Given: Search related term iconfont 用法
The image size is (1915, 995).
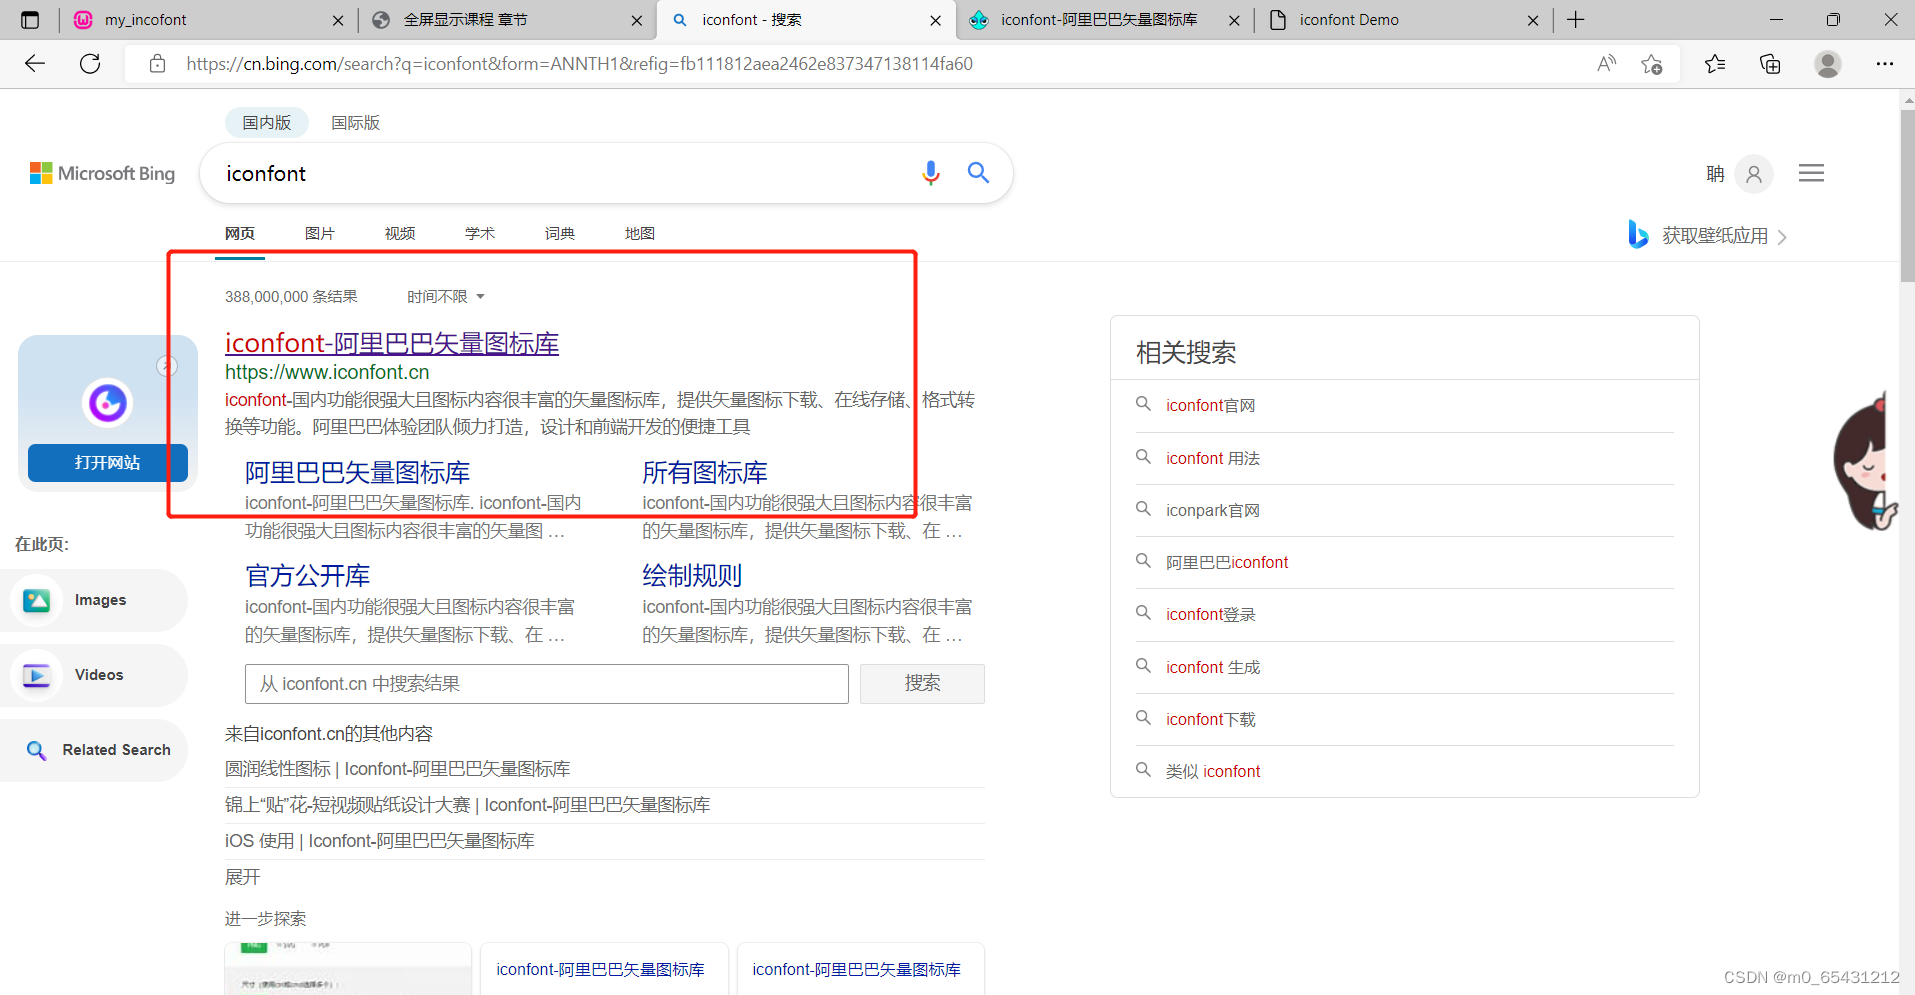Looking at the screenshot, I should pyautogui.click(x=1213, y=458).
